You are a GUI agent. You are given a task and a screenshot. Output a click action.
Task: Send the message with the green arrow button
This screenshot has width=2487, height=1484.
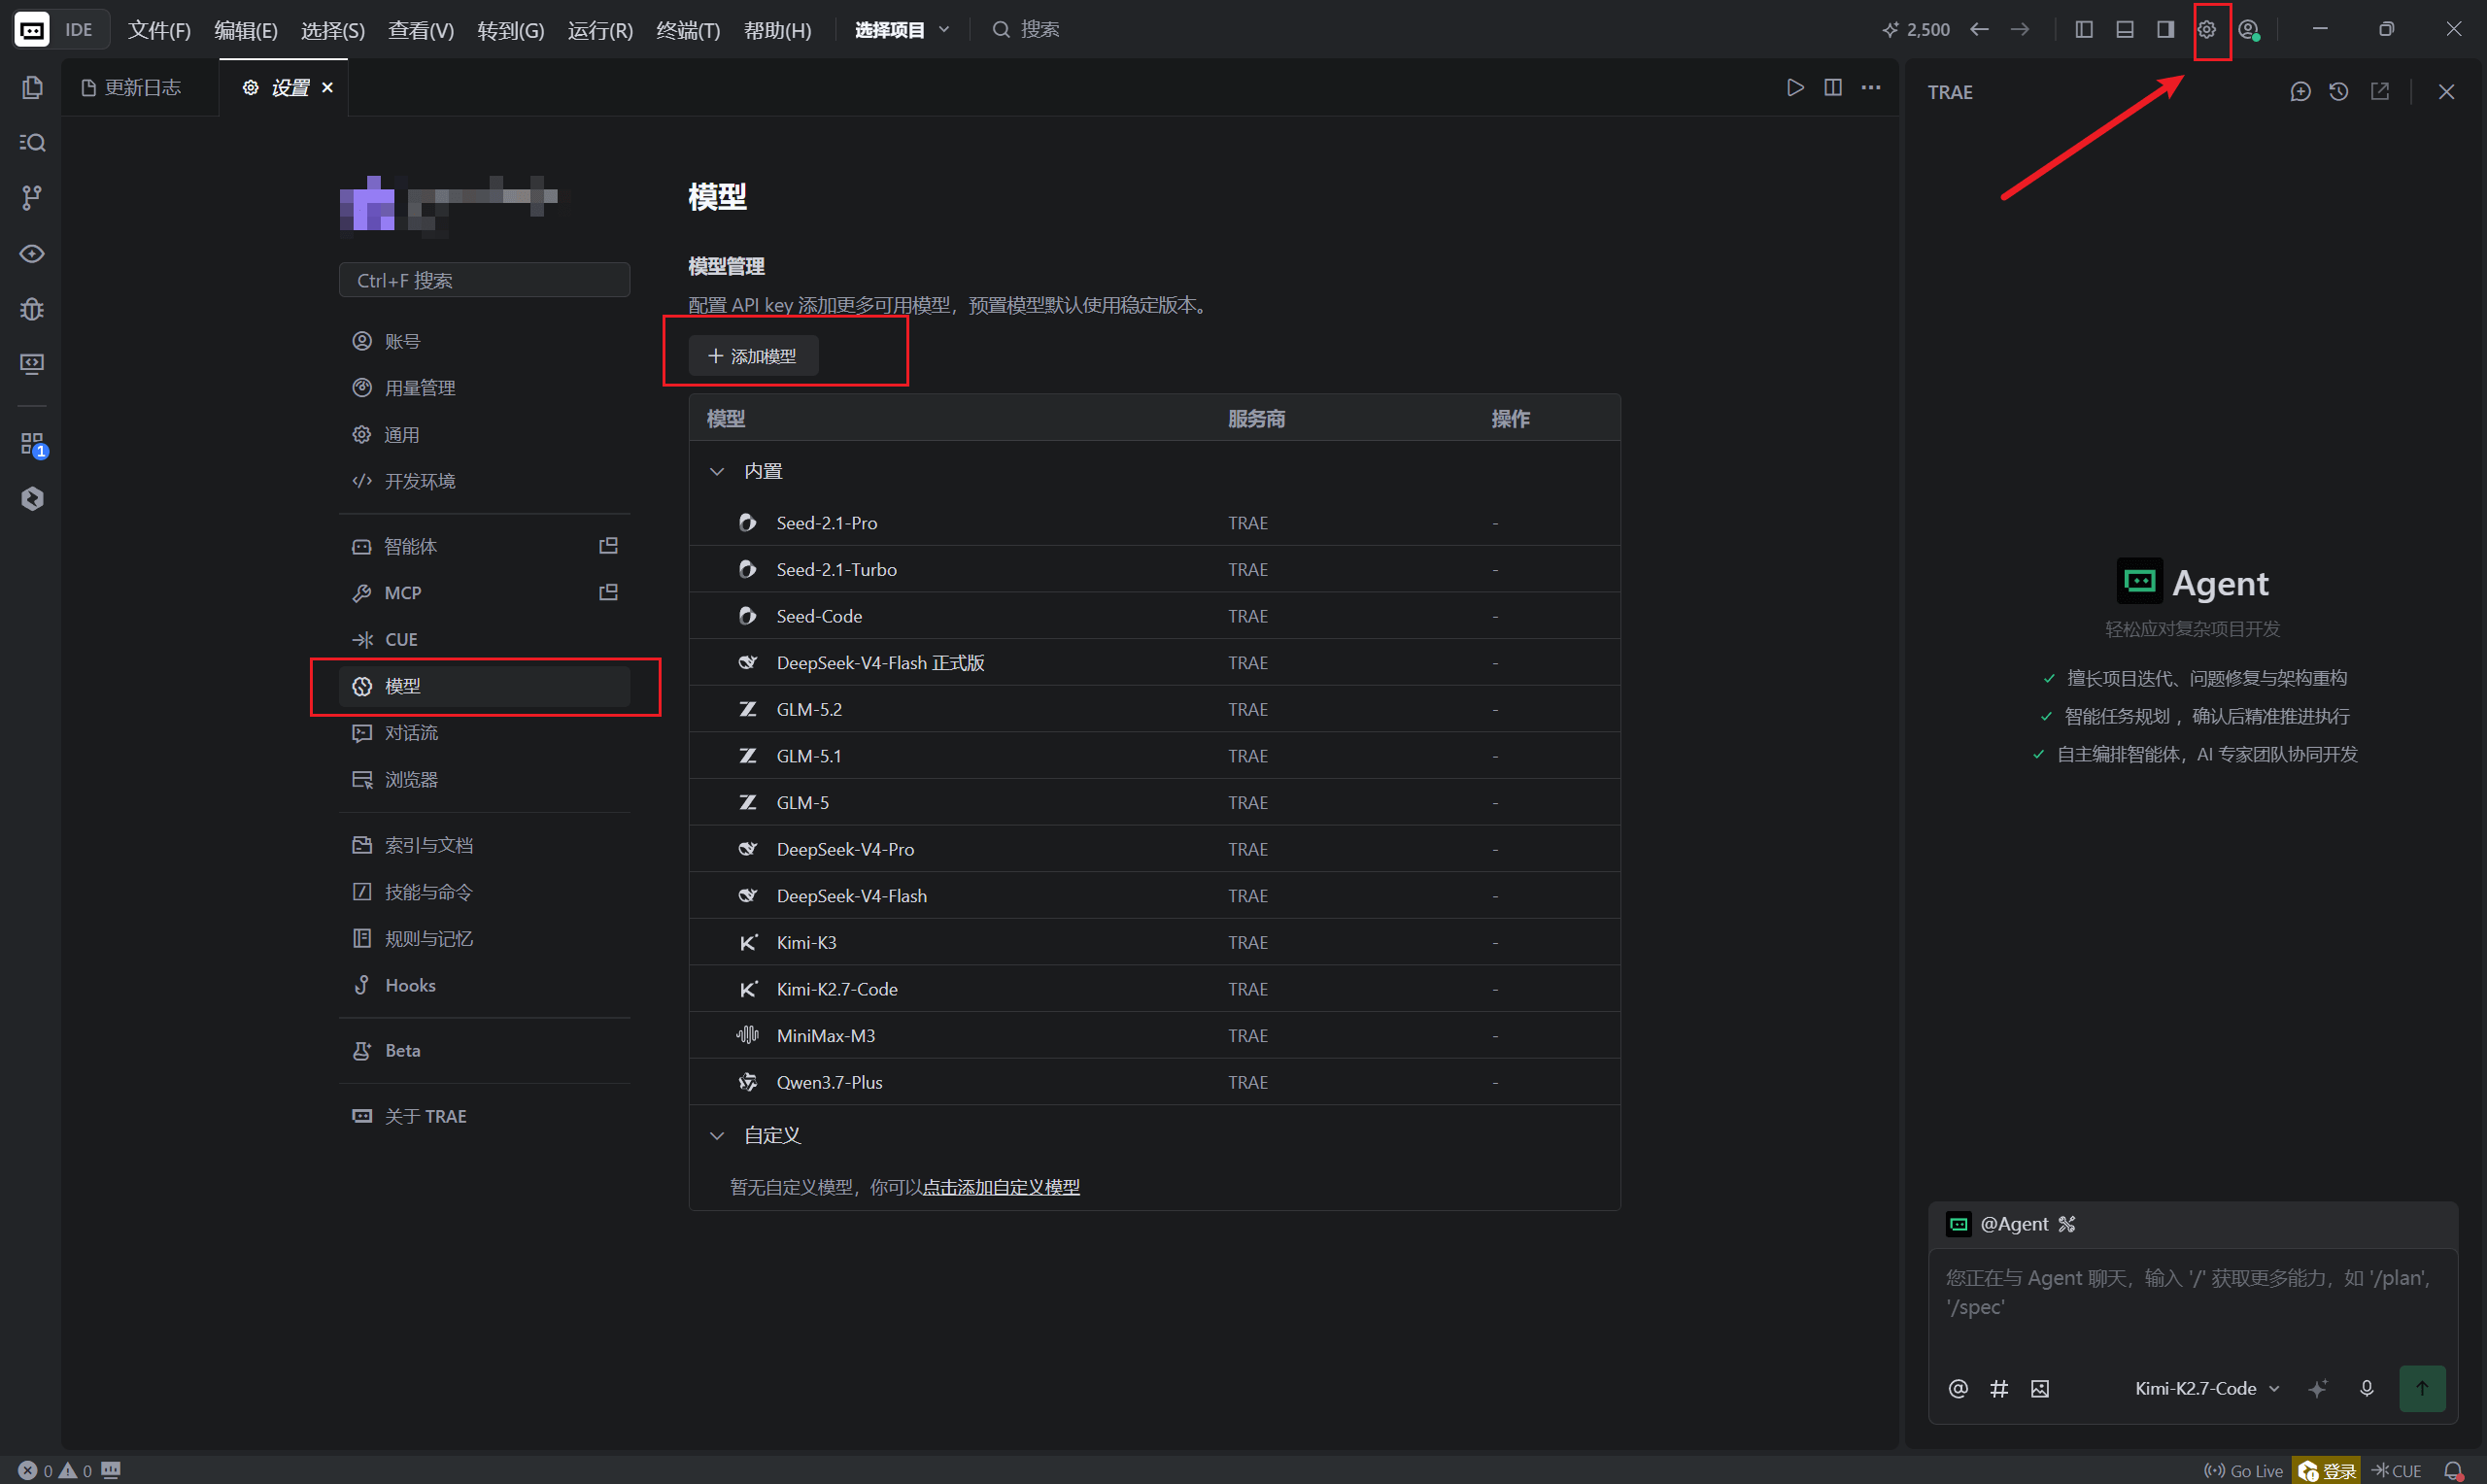click(x=2422, y=1388)
